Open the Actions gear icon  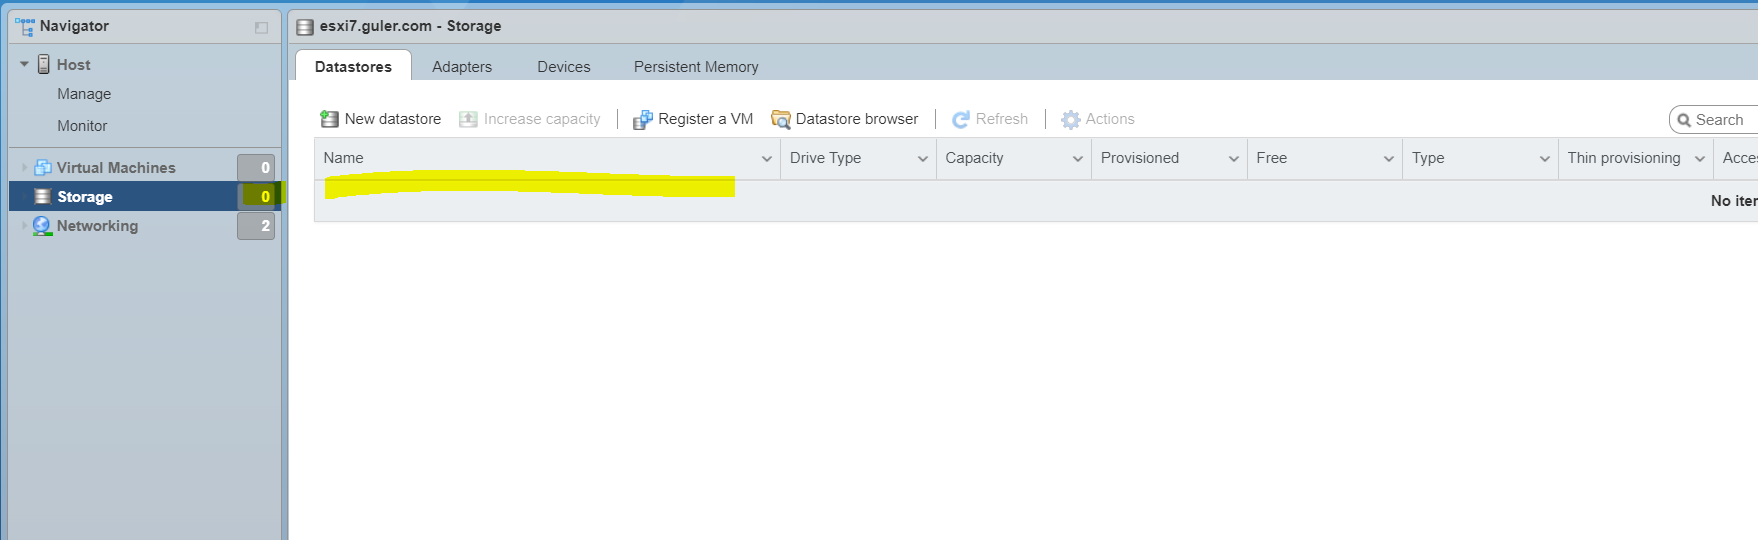[x=1070, y=119]
